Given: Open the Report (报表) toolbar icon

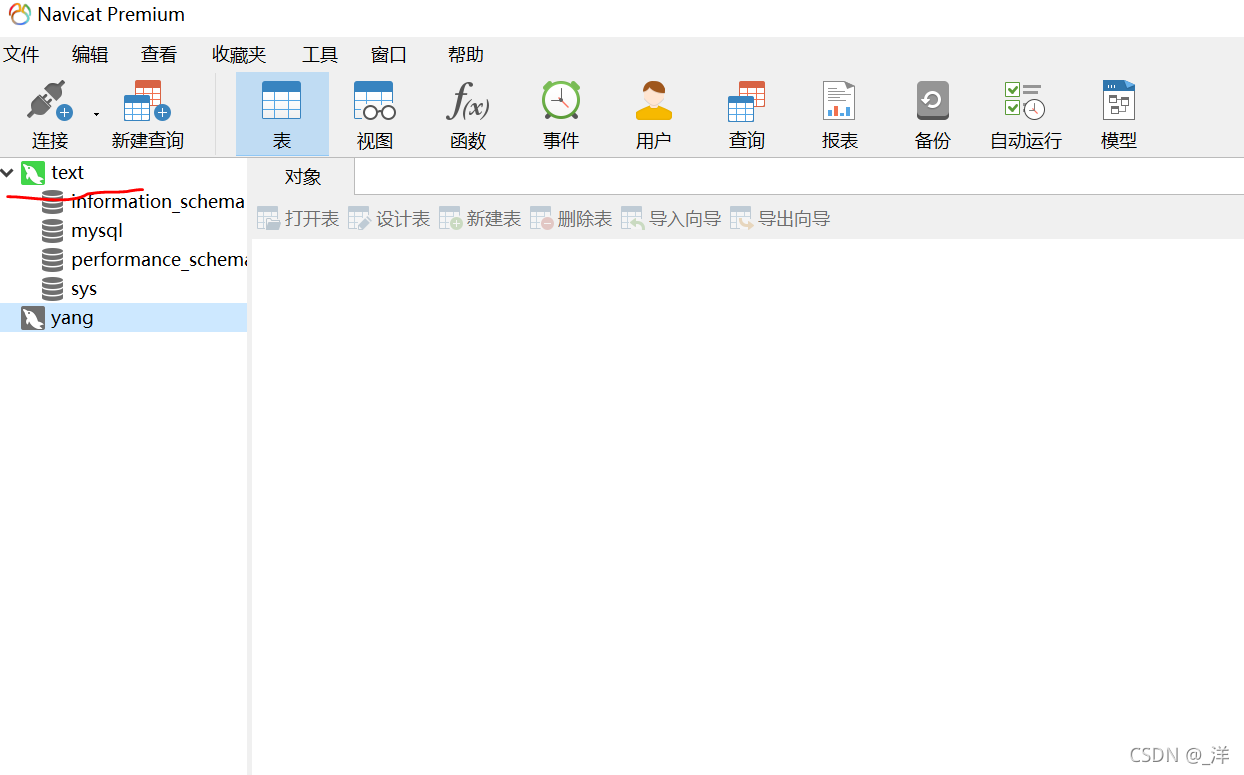Looking at the screenshot, I should coord(839,101).
